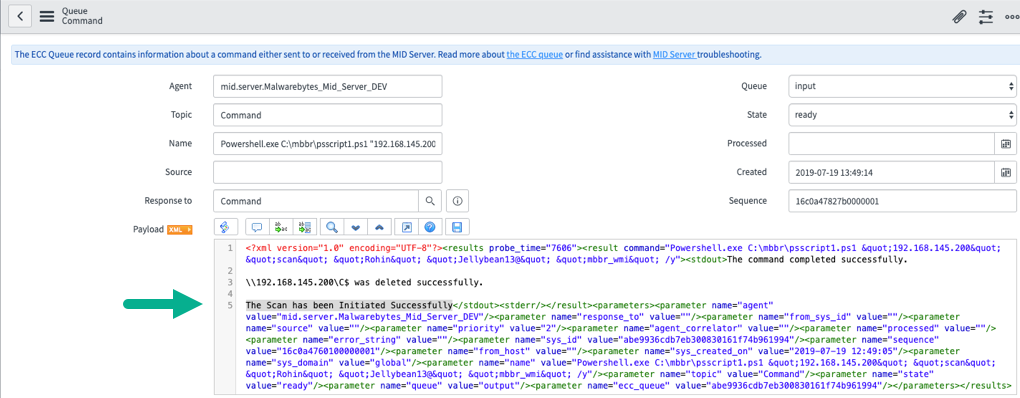Click 'Queue Command' header title
1020x398 pixels.
[x=82, y=16]
